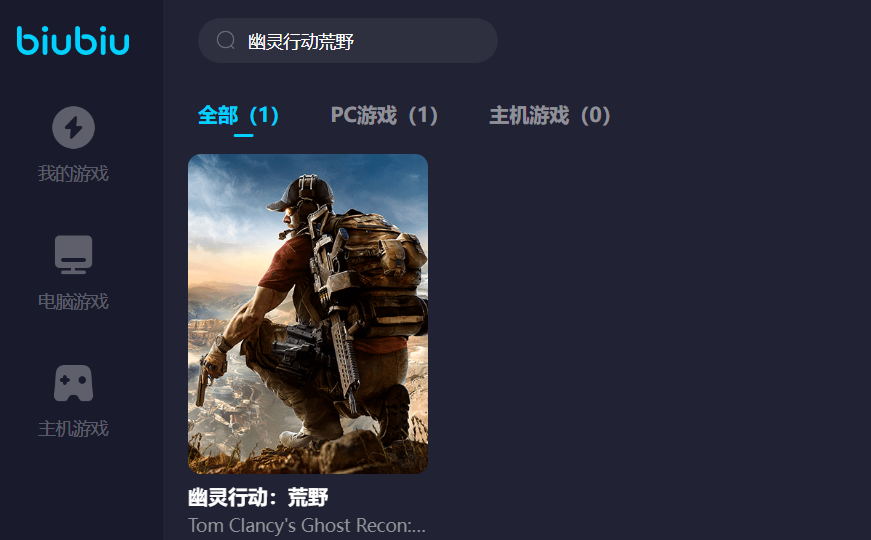
Task: Open the 电脑游戏 monitor icon
Action: [73, 254]
